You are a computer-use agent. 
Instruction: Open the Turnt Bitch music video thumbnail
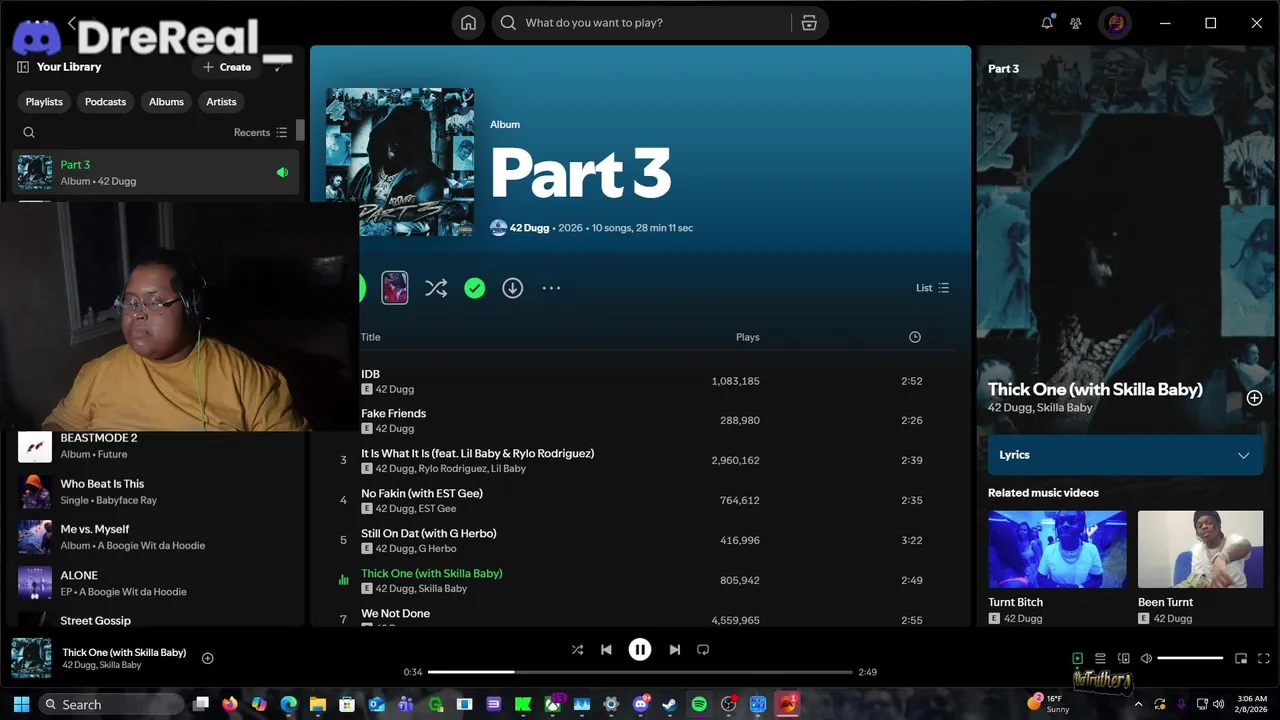click(x=1057, y=549)
